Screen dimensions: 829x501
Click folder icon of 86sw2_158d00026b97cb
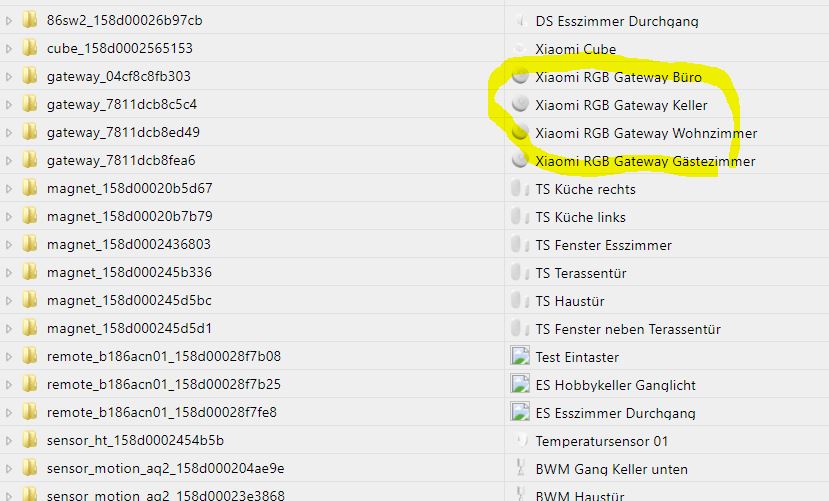[30, 20]
